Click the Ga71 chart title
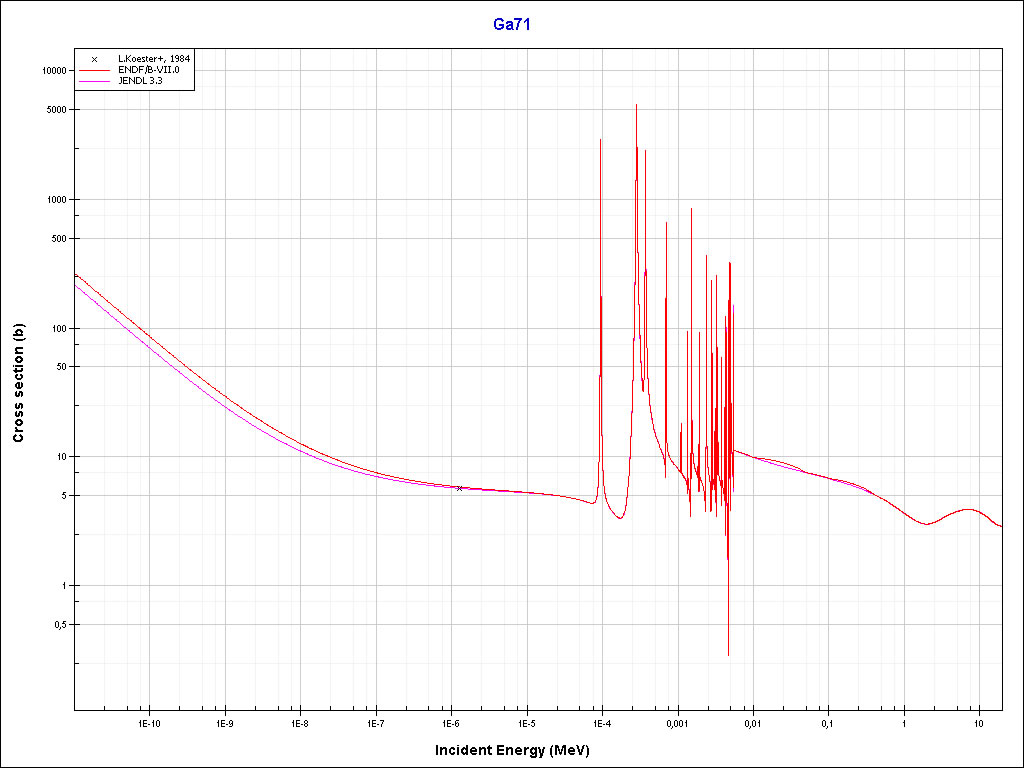Screen dimensions: 1024x768 (511, 24)
